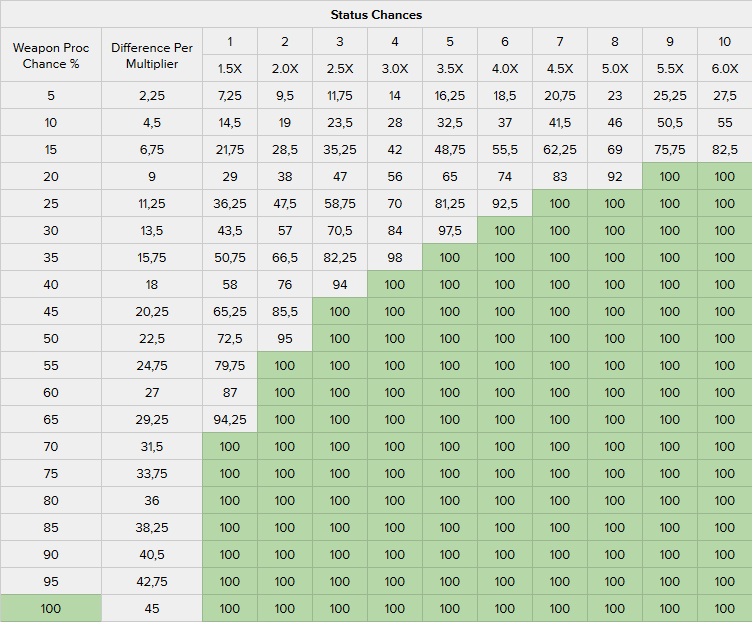Viewport: 752px width, 622px height.
Task: Click "100" in row 70 under 1.5X
Action: [230, 446]
